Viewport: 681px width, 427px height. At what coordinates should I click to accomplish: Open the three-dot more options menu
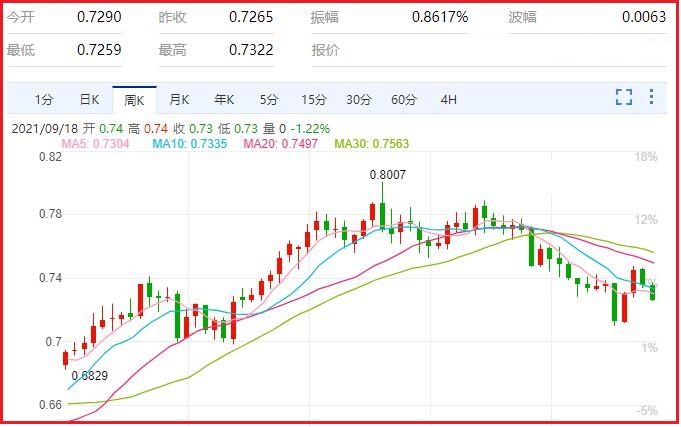click(x=652, y=97)
